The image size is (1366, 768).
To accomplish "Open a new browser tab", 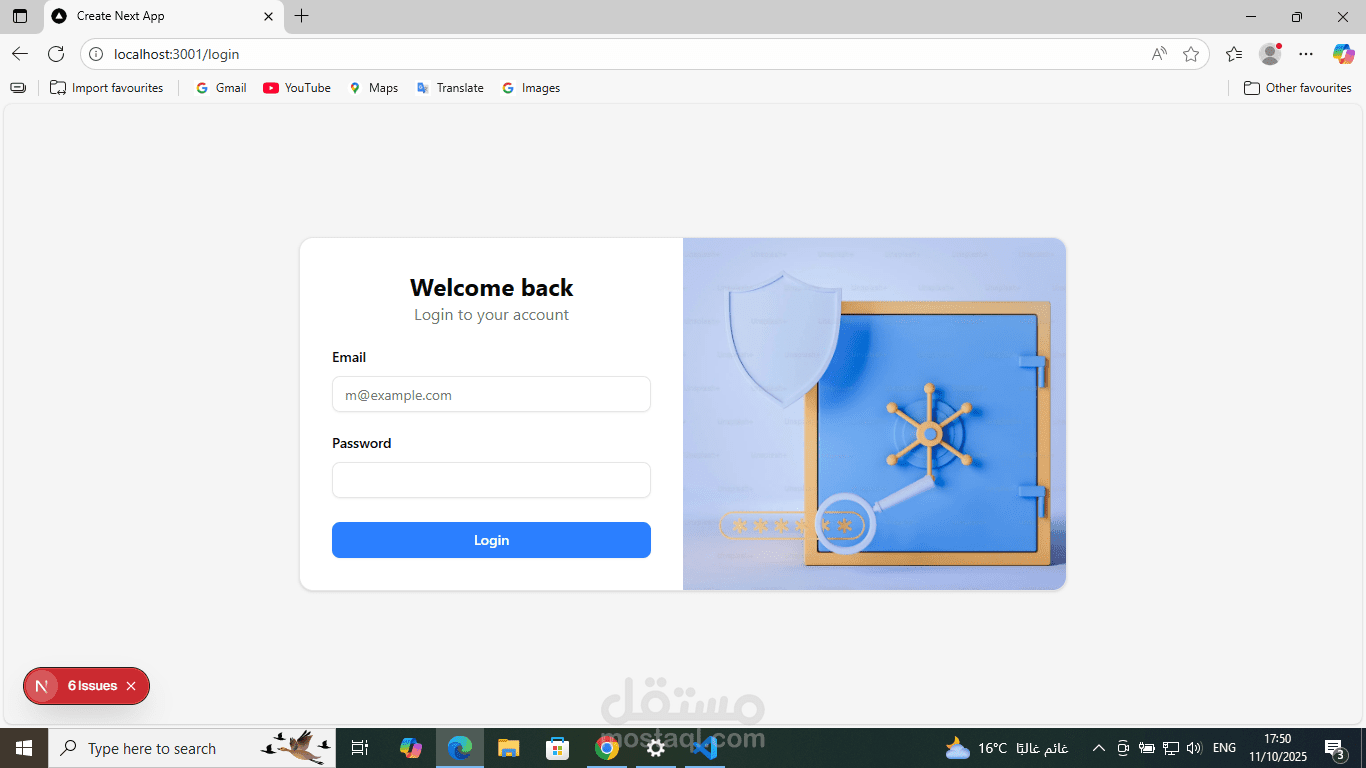I will [301, 16].
